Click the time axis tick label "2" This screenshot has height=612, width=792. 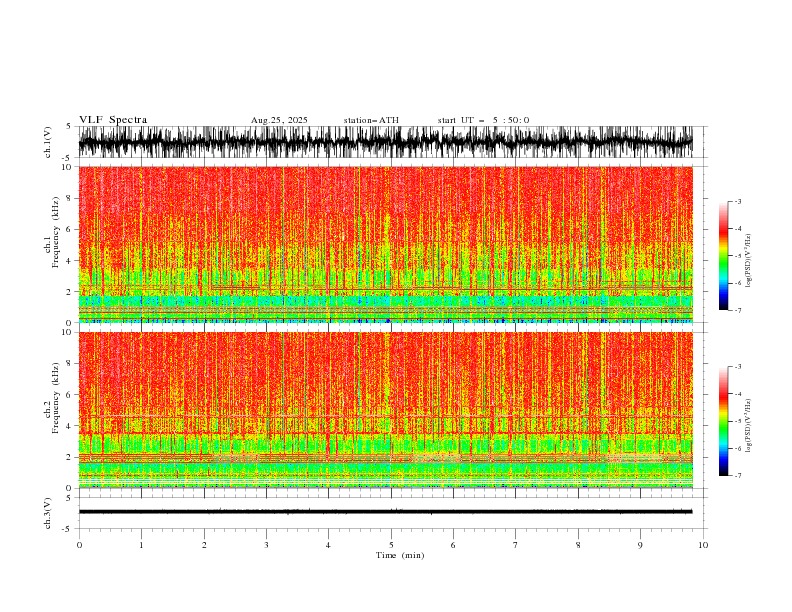click(204, 545)
